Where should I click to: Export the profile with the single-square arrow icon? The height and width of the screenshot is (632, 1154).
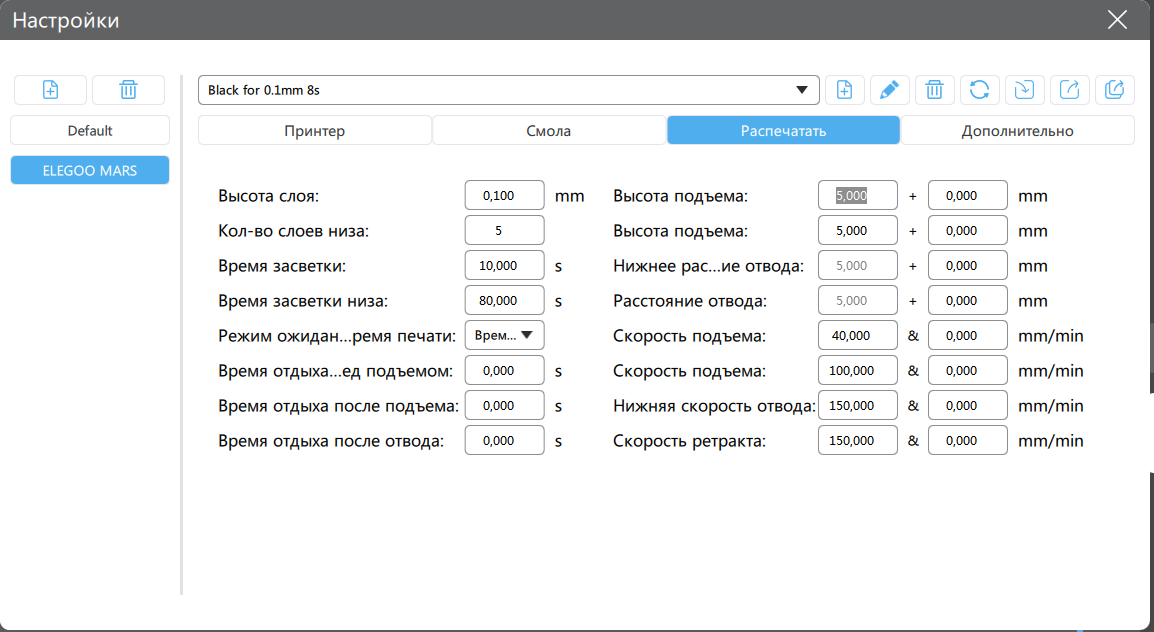coord(1069,90)
